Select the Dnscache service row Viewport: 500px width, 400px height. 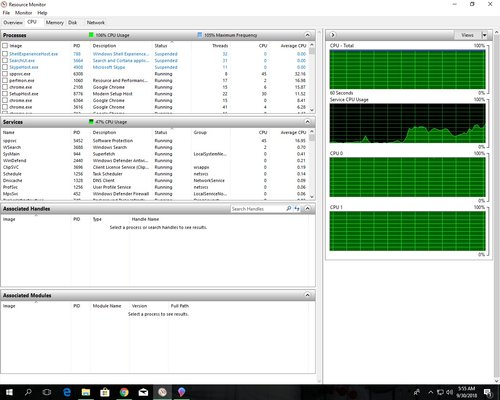point(155,181)
